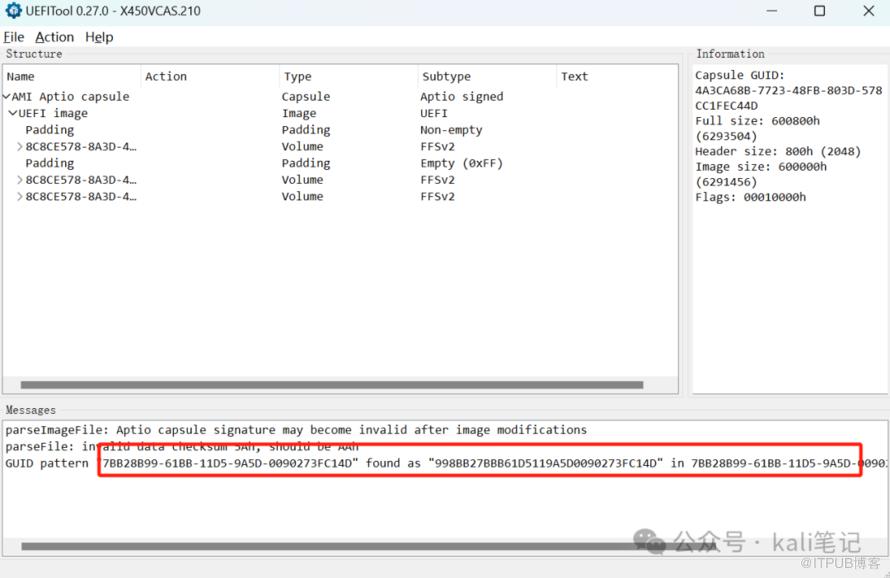Open the Action menu
This screenshot has height=578, width=890.
click(x=54, y=37)
